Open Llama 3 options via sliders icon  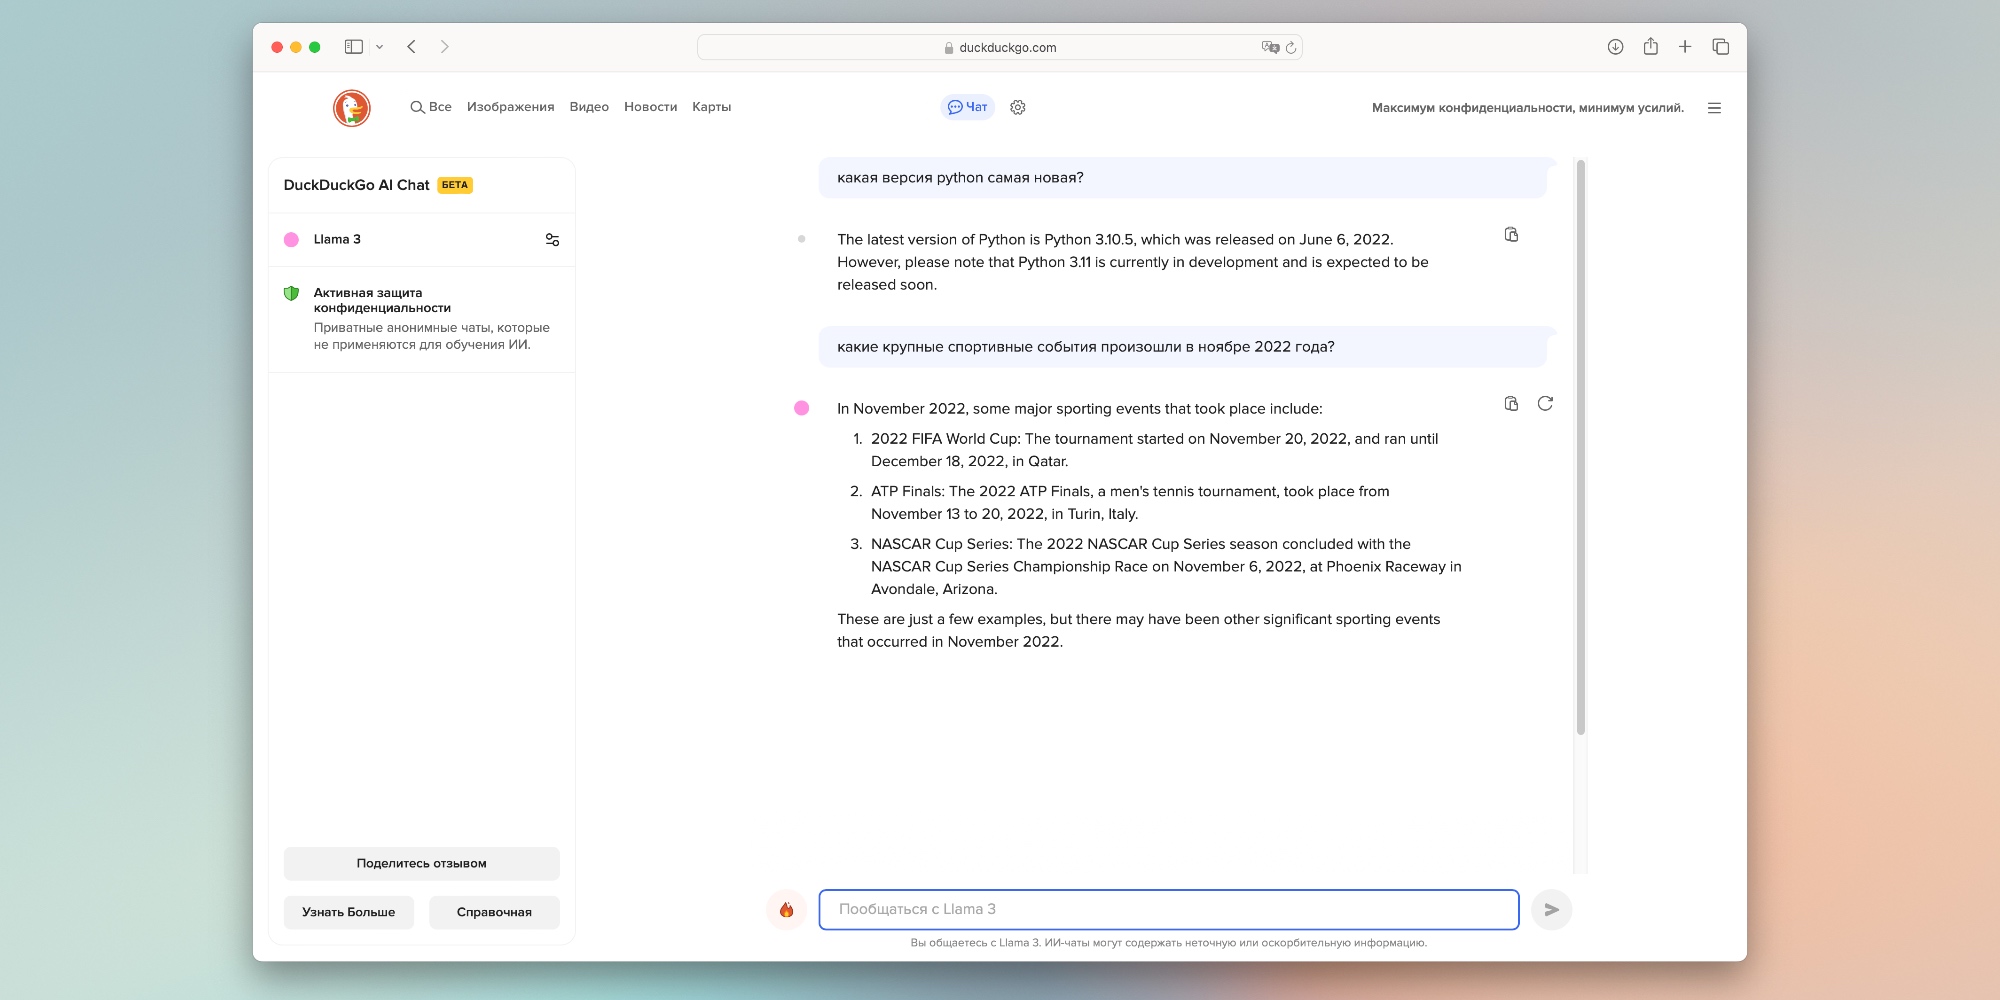(x=552, y=239)
